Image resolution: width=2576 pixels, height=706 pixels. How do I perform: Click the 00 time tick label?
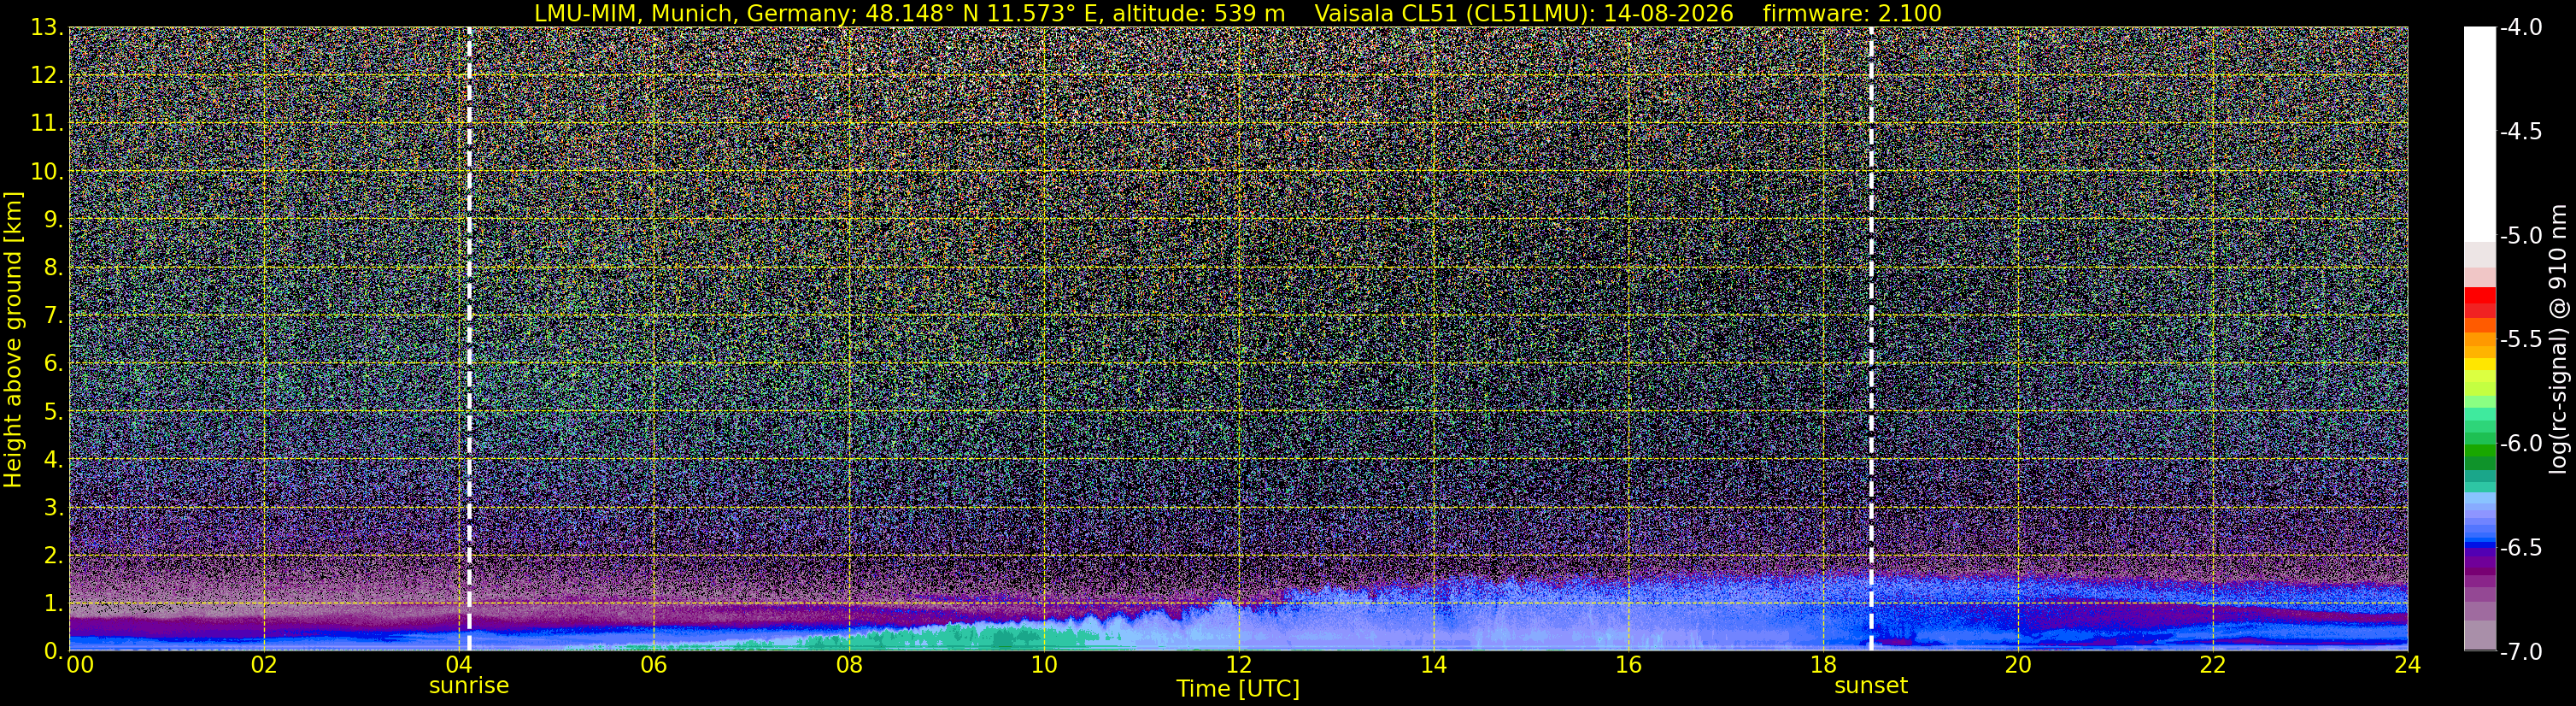coord(80,665)
